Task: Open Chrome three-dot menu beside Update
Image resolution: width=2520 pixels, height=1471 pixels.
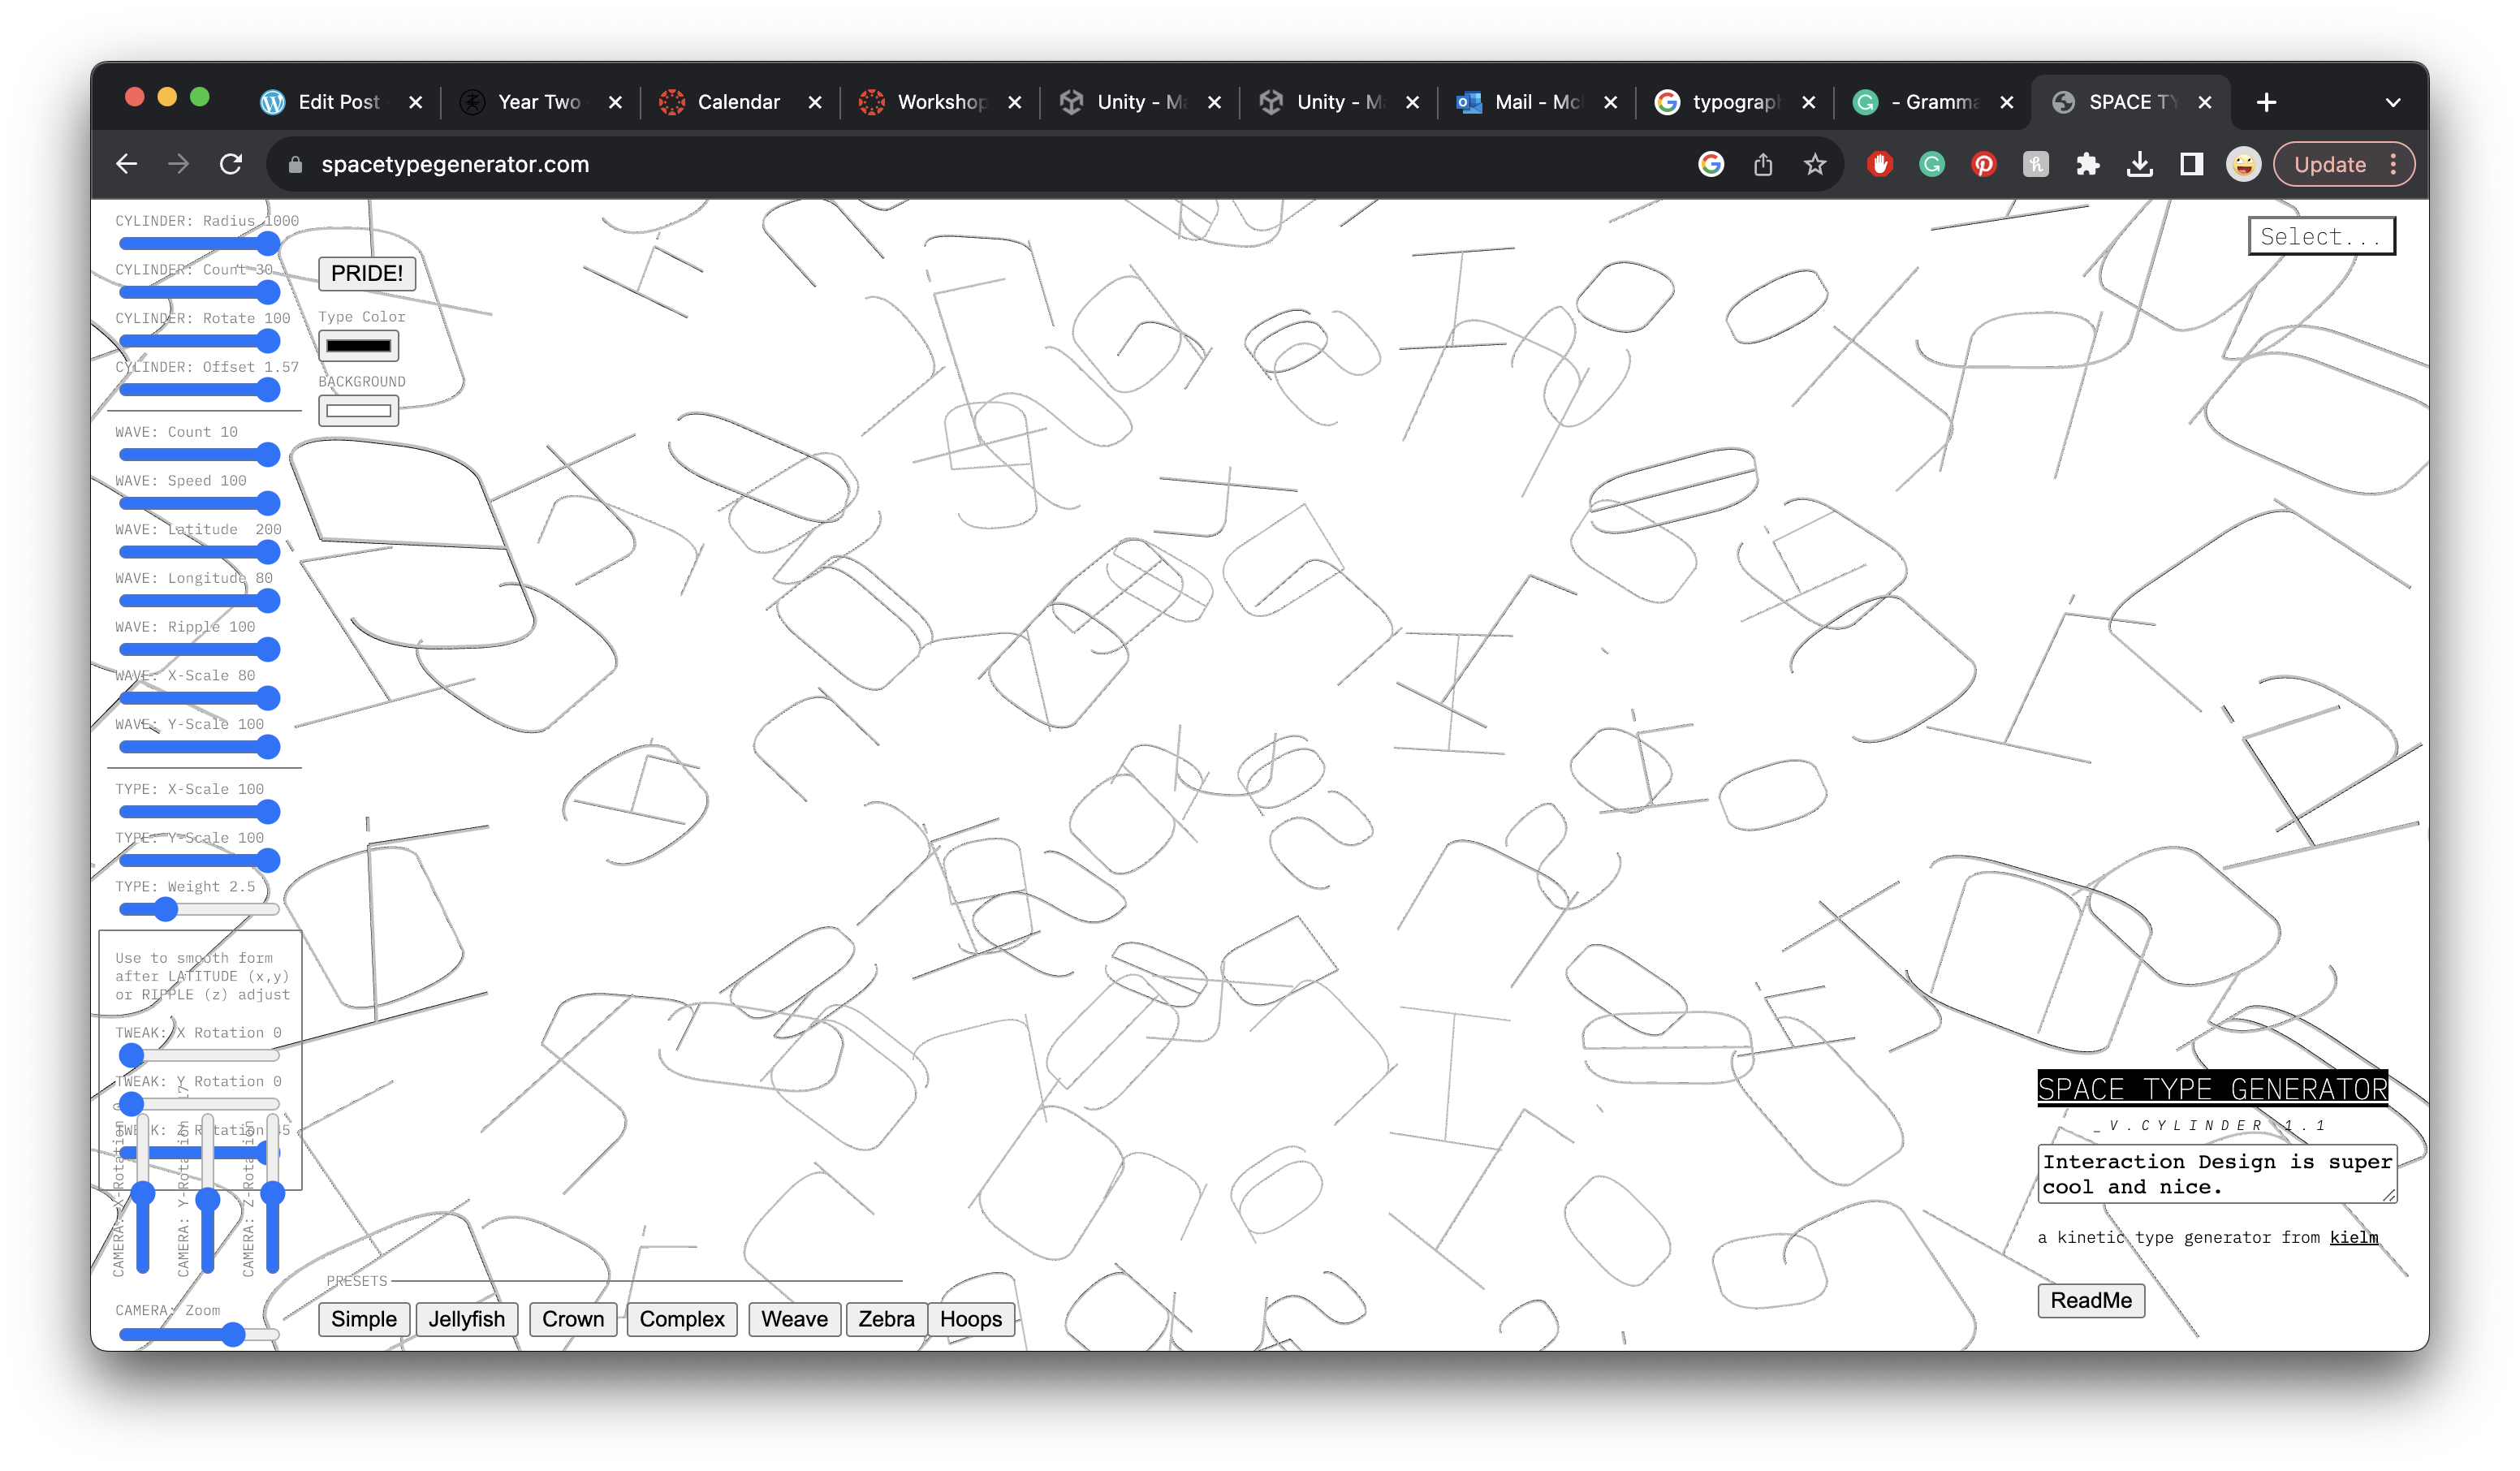Action: 2393,164
